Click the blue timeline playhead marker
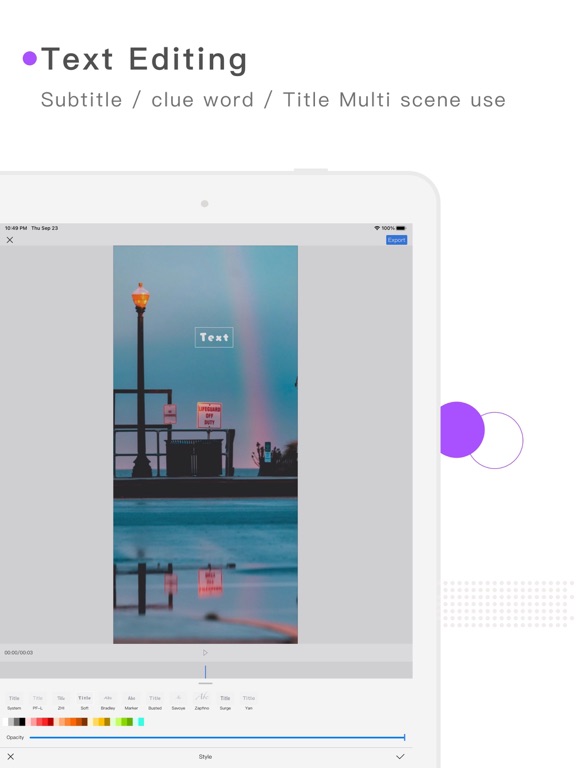This screenshot has width=576, height=768. coord(205,672)
